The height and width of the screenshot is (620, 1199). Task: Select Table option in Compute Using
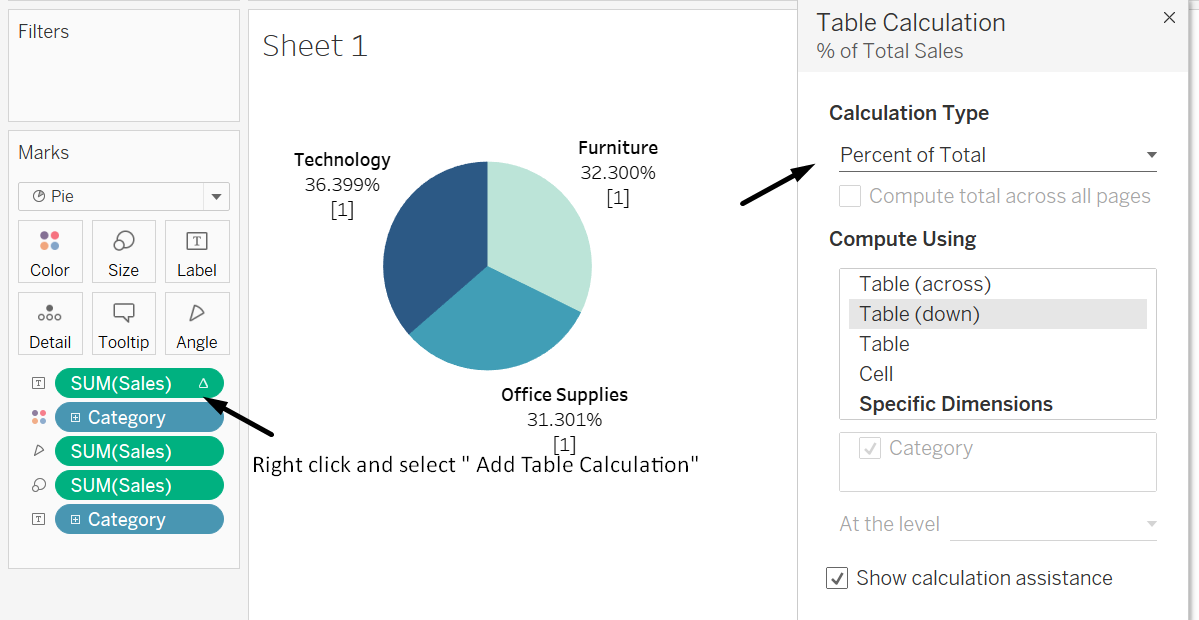[884, 344]
